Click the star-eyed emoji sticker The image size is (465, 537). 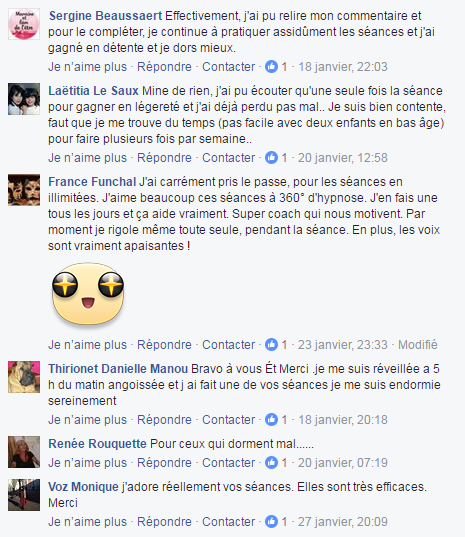pos(88,294)
